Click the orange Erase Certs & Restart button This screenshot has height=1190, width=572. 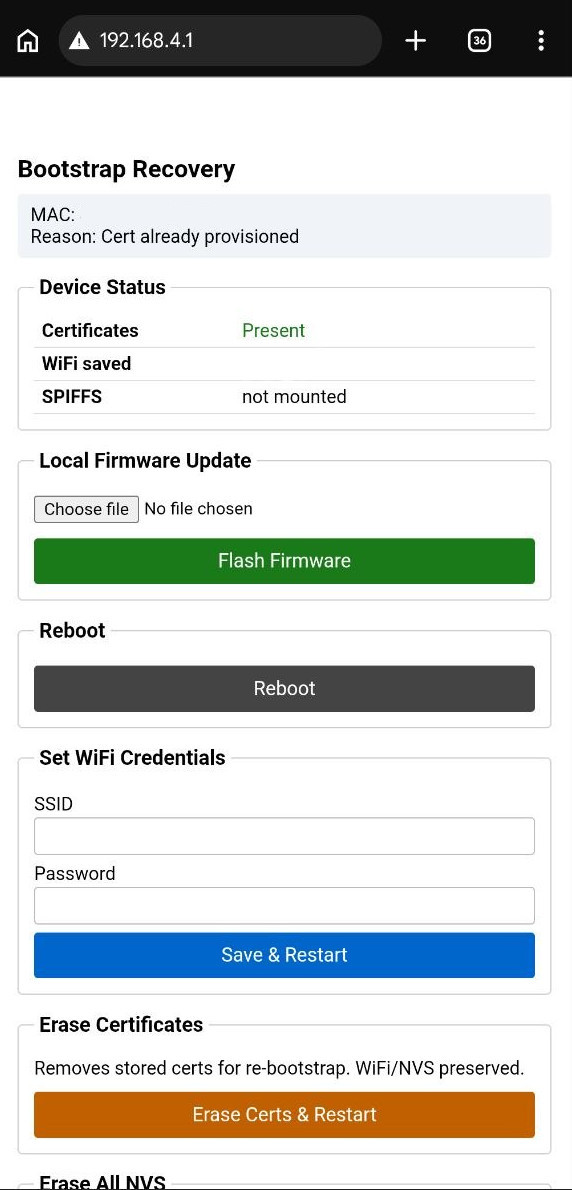[x=284, y=1114]
